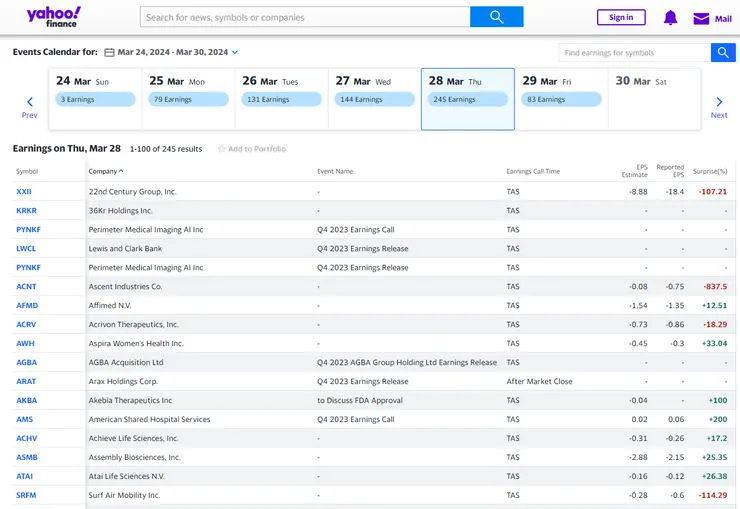This screenshot has height=509, width=740.
Task: Expand the date range dropdown chevron
Action: coord(235,52)
